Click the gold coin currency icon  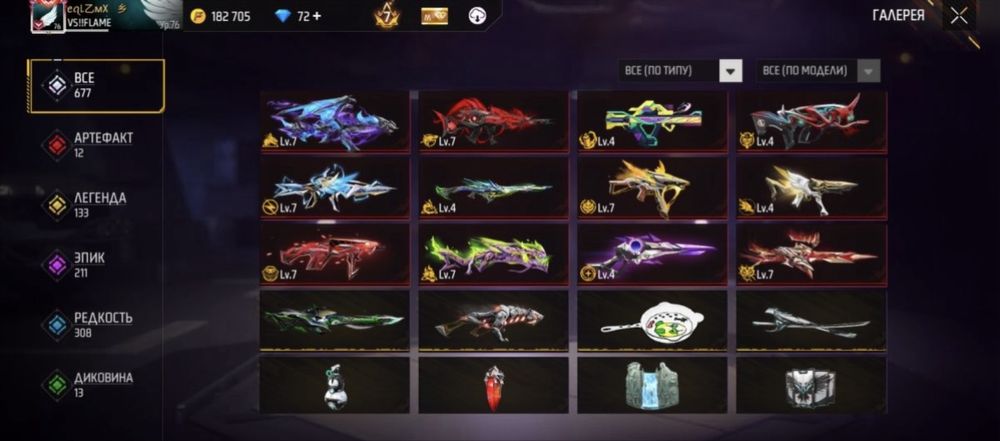pos(198,16)
